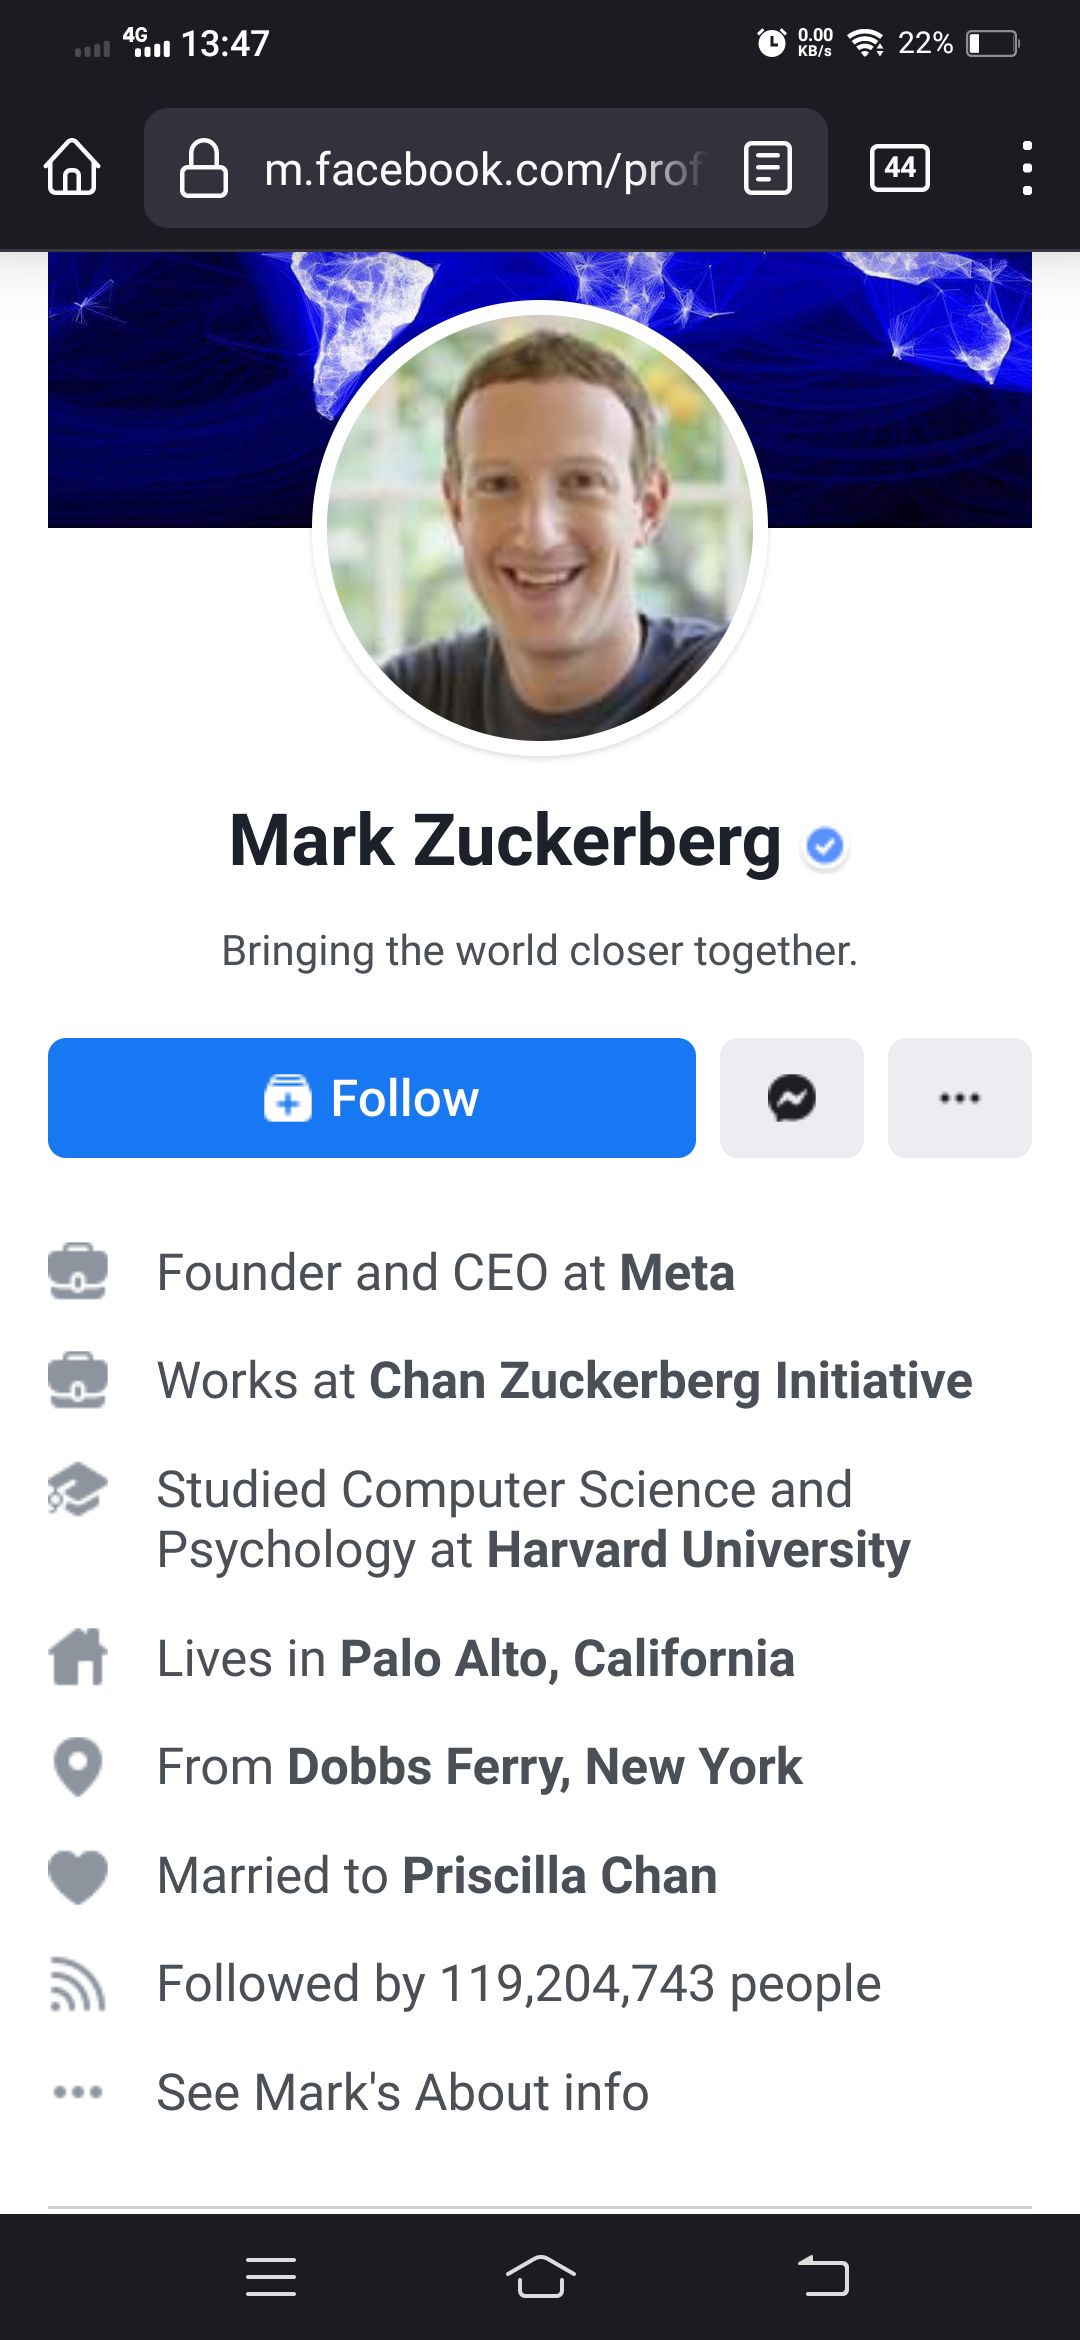Open the tab switcher showing 44 tabs
This screenshot has width=1080, height=2340.
click(899, 168)
